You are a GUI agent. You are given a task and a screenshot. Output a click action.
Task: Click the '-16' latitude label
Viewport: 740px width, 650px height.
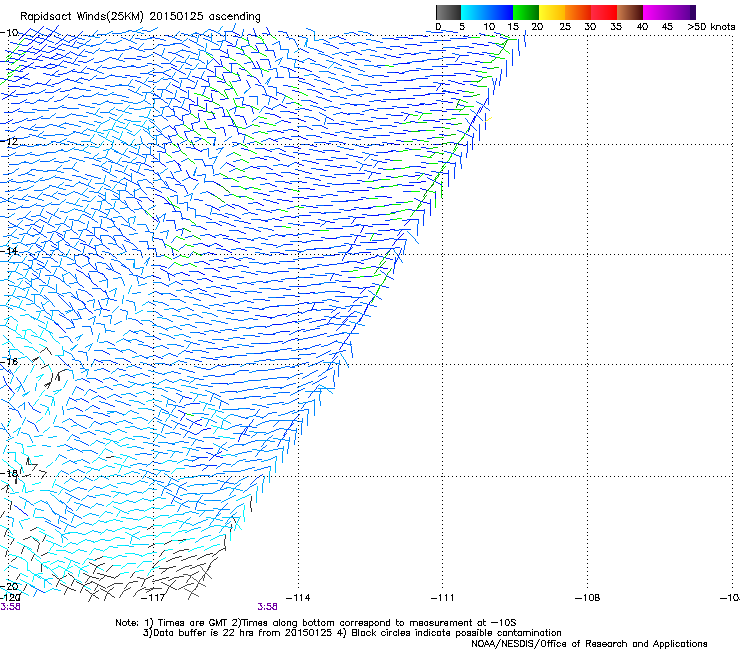[x=9, y=362]
